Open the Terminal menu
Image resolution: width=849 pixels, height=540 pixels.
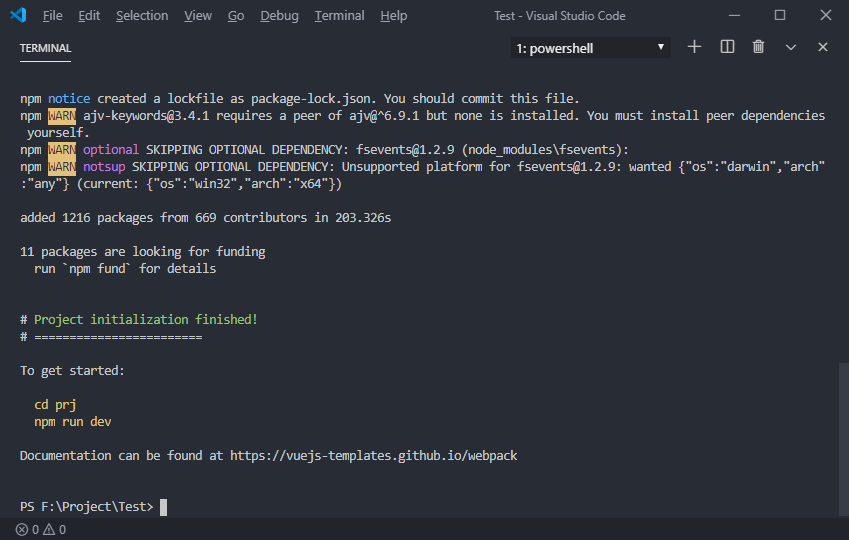pos(339,16)
